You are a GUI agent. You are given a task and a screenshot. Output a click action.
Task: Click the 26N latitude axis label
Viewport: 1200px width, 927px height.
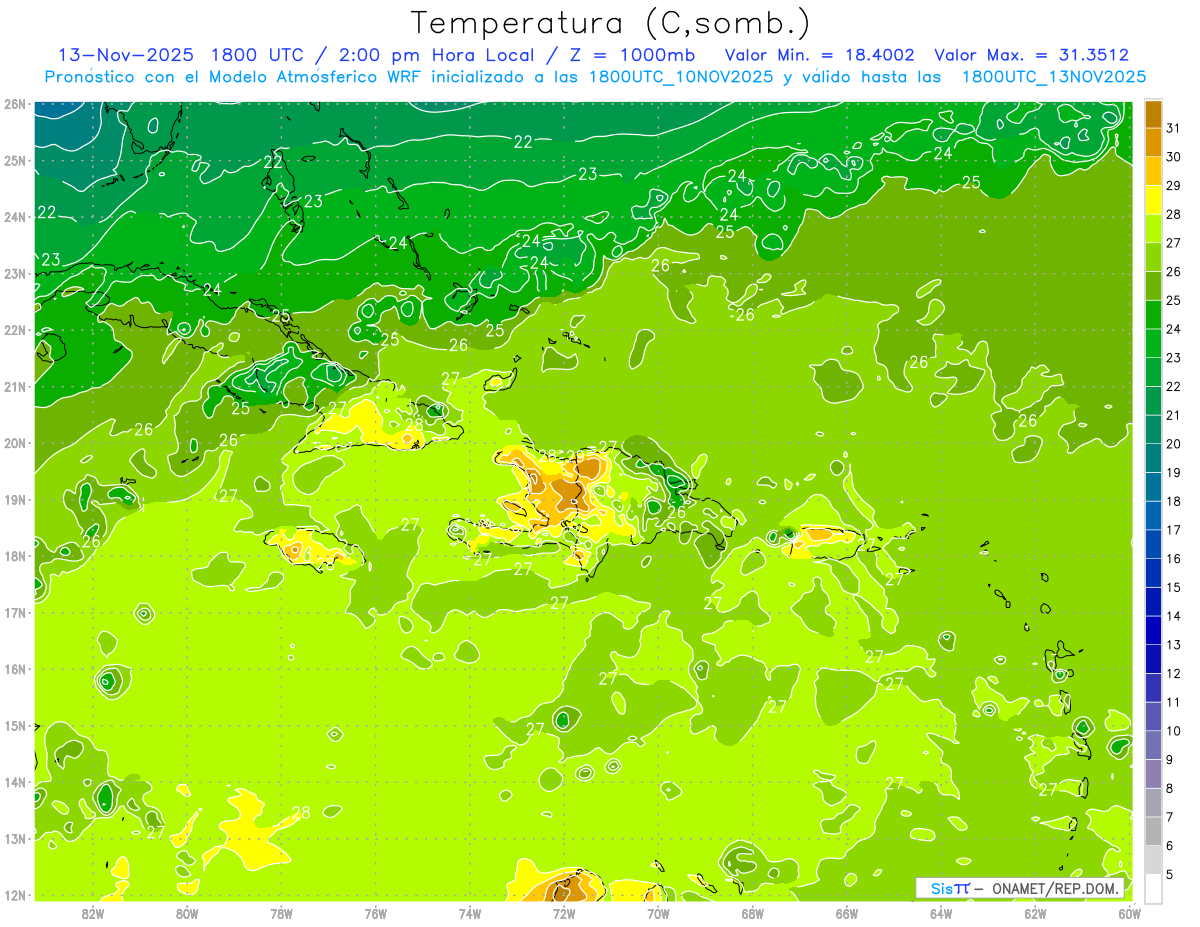tap(14, 104)
